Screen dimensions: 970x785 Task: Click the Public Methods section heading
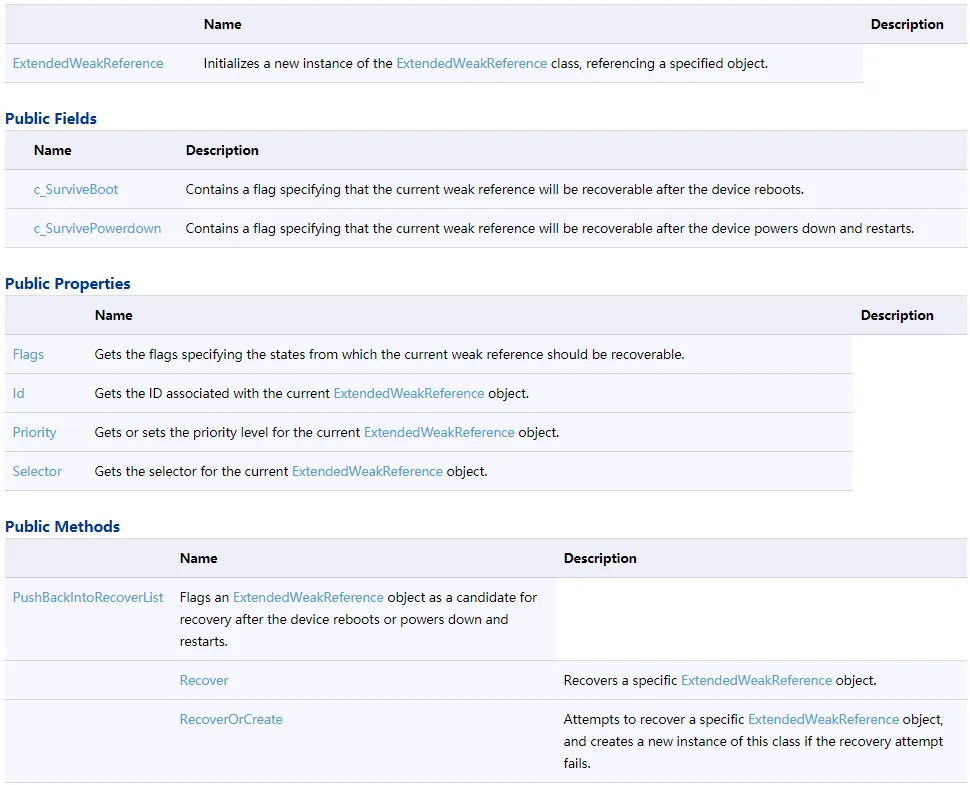pos(63,526)
